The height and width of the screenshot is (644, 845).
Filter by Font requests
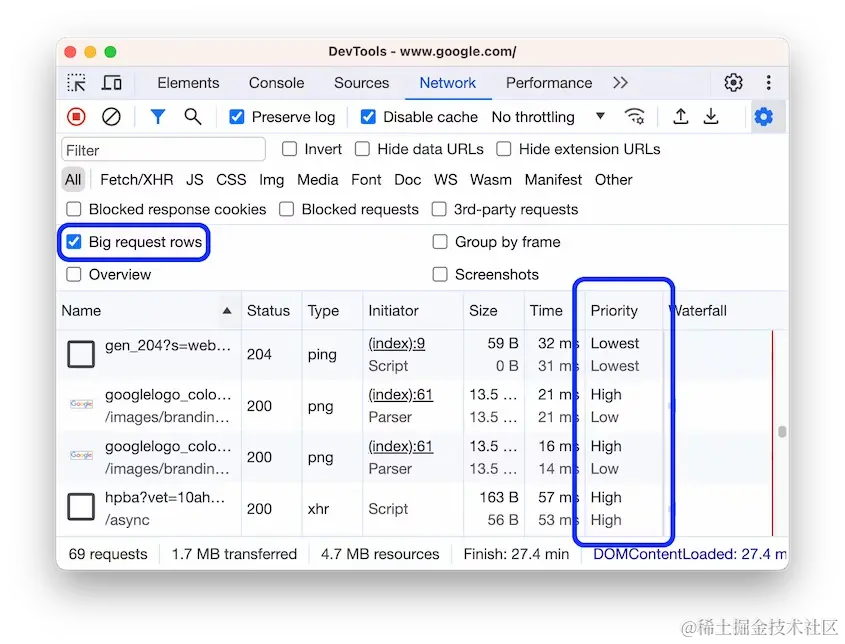point(366,179)
